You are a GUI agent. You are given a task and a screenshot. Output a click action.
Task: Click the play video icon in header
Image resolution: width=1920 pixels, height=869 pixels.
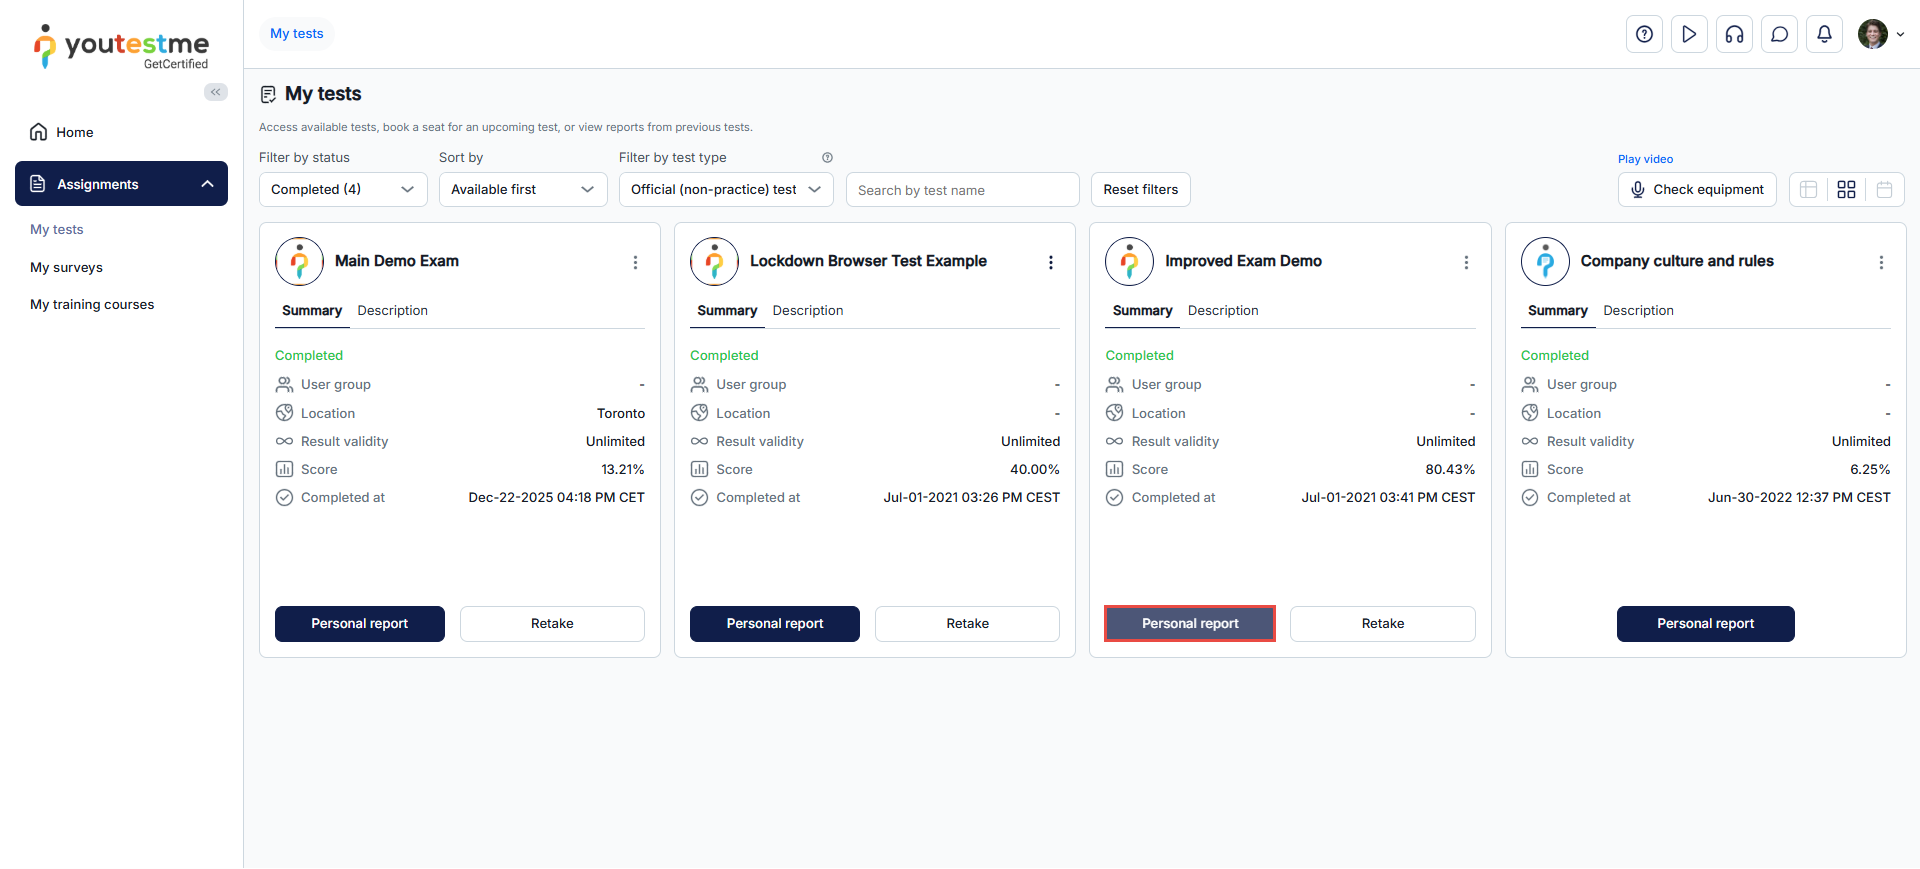pyautogui.click(x=1689, y=34)
